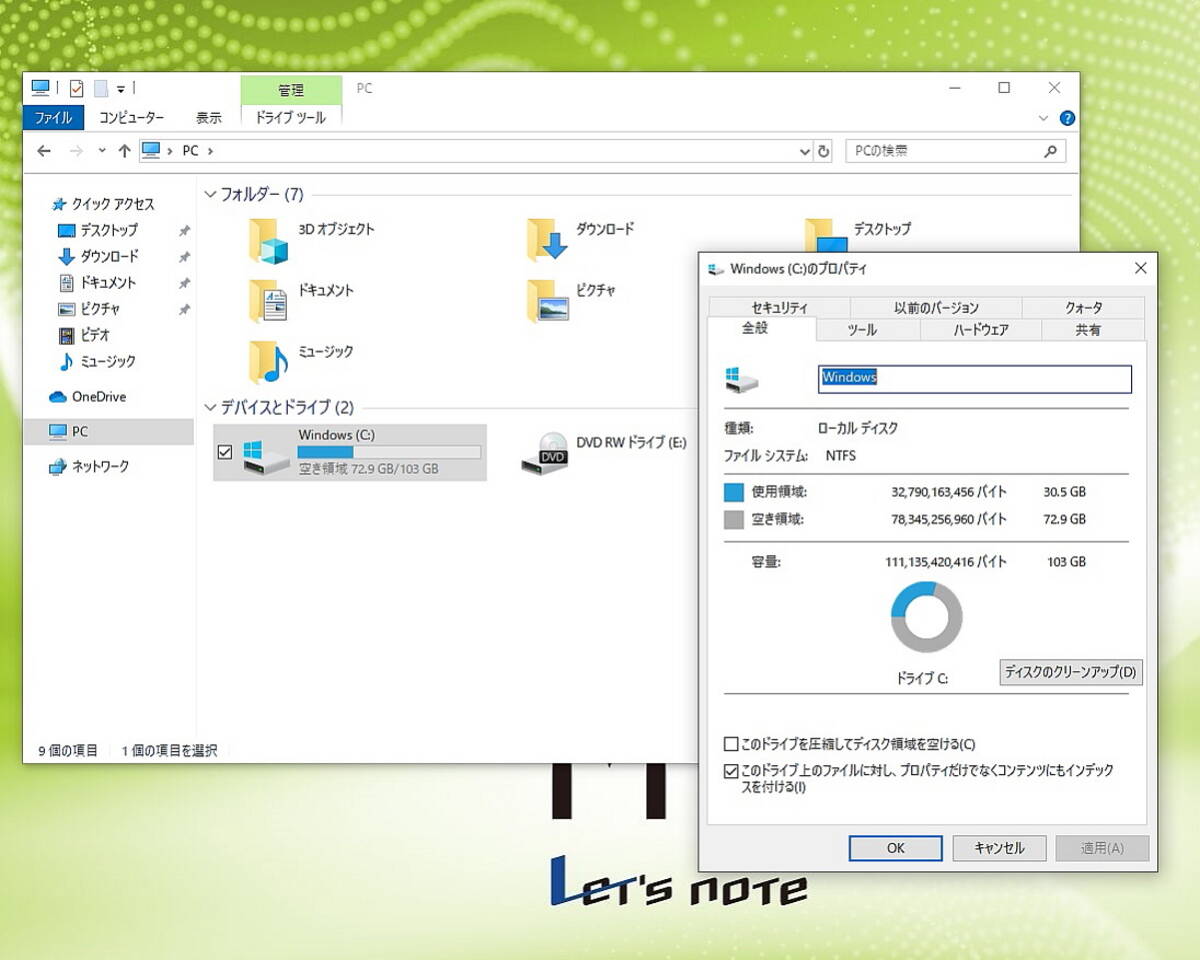Select the ピクチャ folder icon in the folder list

[546, 302]
